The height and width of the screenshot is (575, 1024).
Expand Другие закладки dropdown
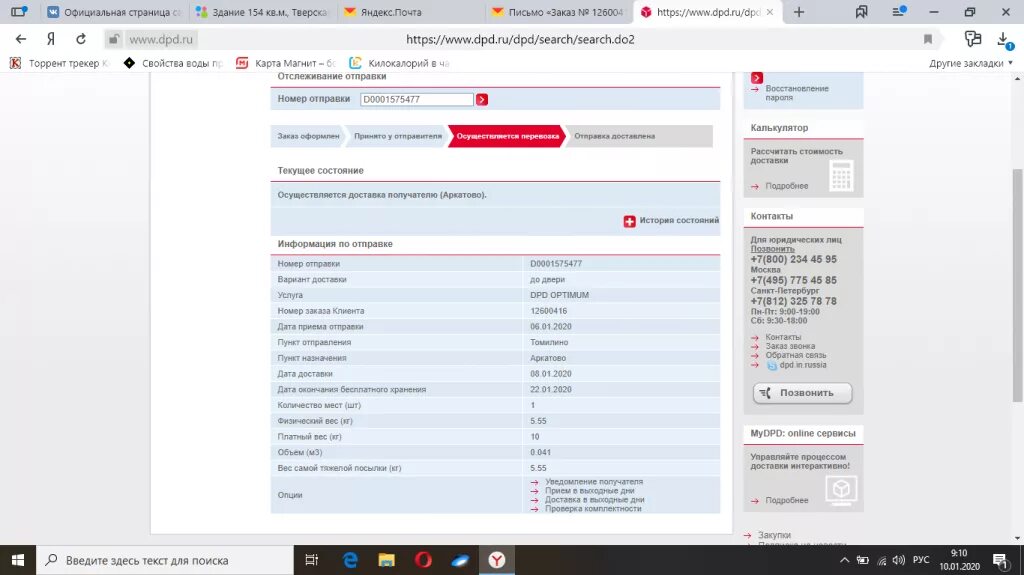click(x=970, y=63)
